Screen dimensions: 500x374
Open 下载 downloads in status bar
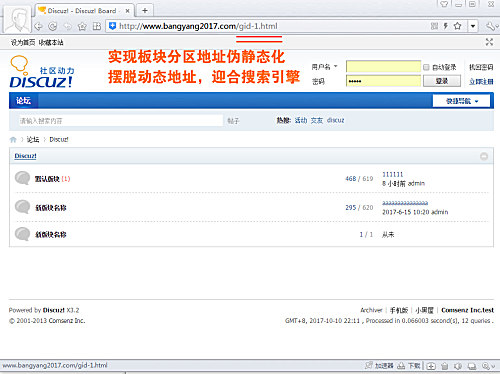(x=409, y=366)
